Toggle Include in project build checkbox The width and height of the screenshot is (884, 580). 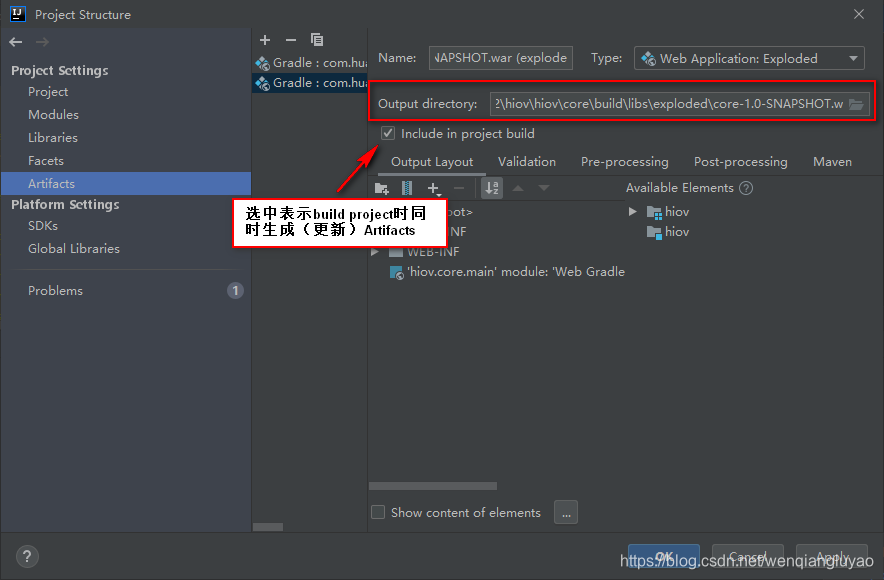click(x=388, y=134)
